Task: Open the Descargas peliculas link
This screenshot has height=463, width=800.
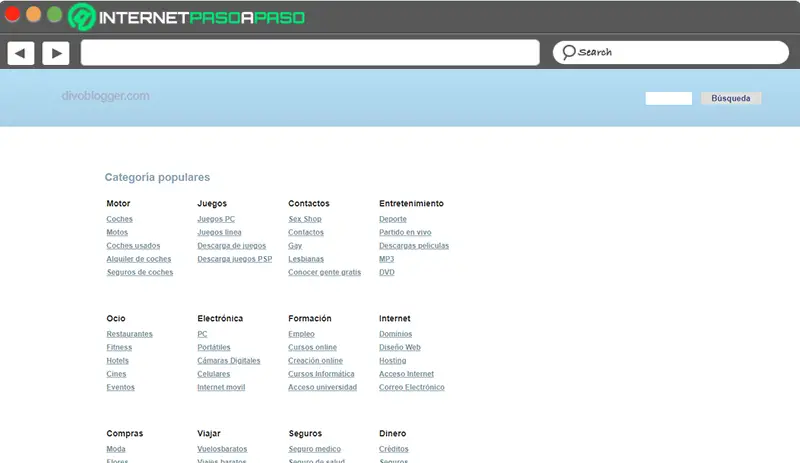Action: [x=414, y=246]
